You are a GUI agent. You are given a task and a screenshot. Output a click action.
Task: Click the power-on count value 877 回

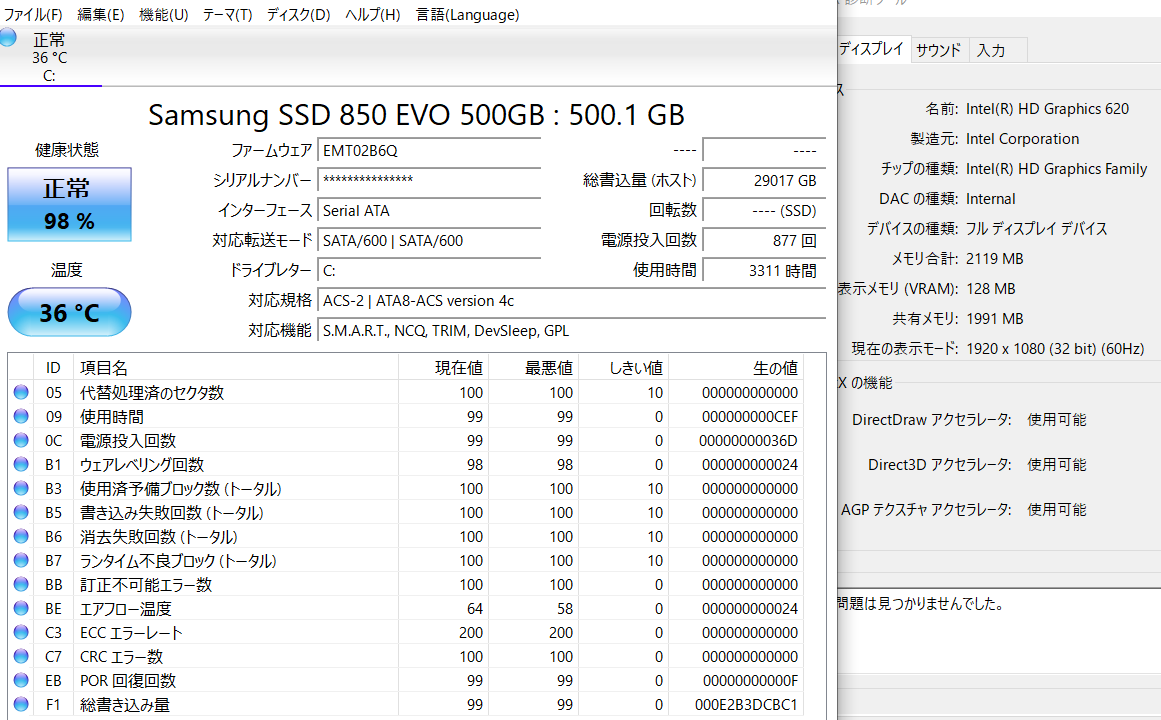coord(764,241)
